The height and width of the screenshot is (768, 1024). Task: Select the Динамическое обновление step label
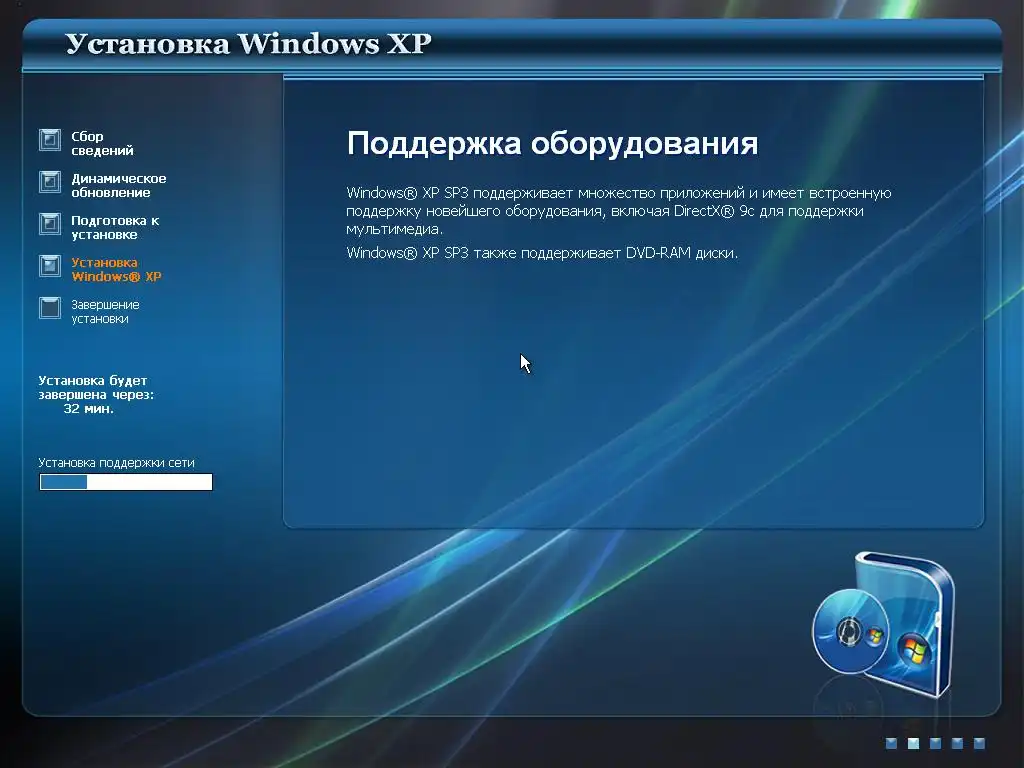click(x=118, y=185)
